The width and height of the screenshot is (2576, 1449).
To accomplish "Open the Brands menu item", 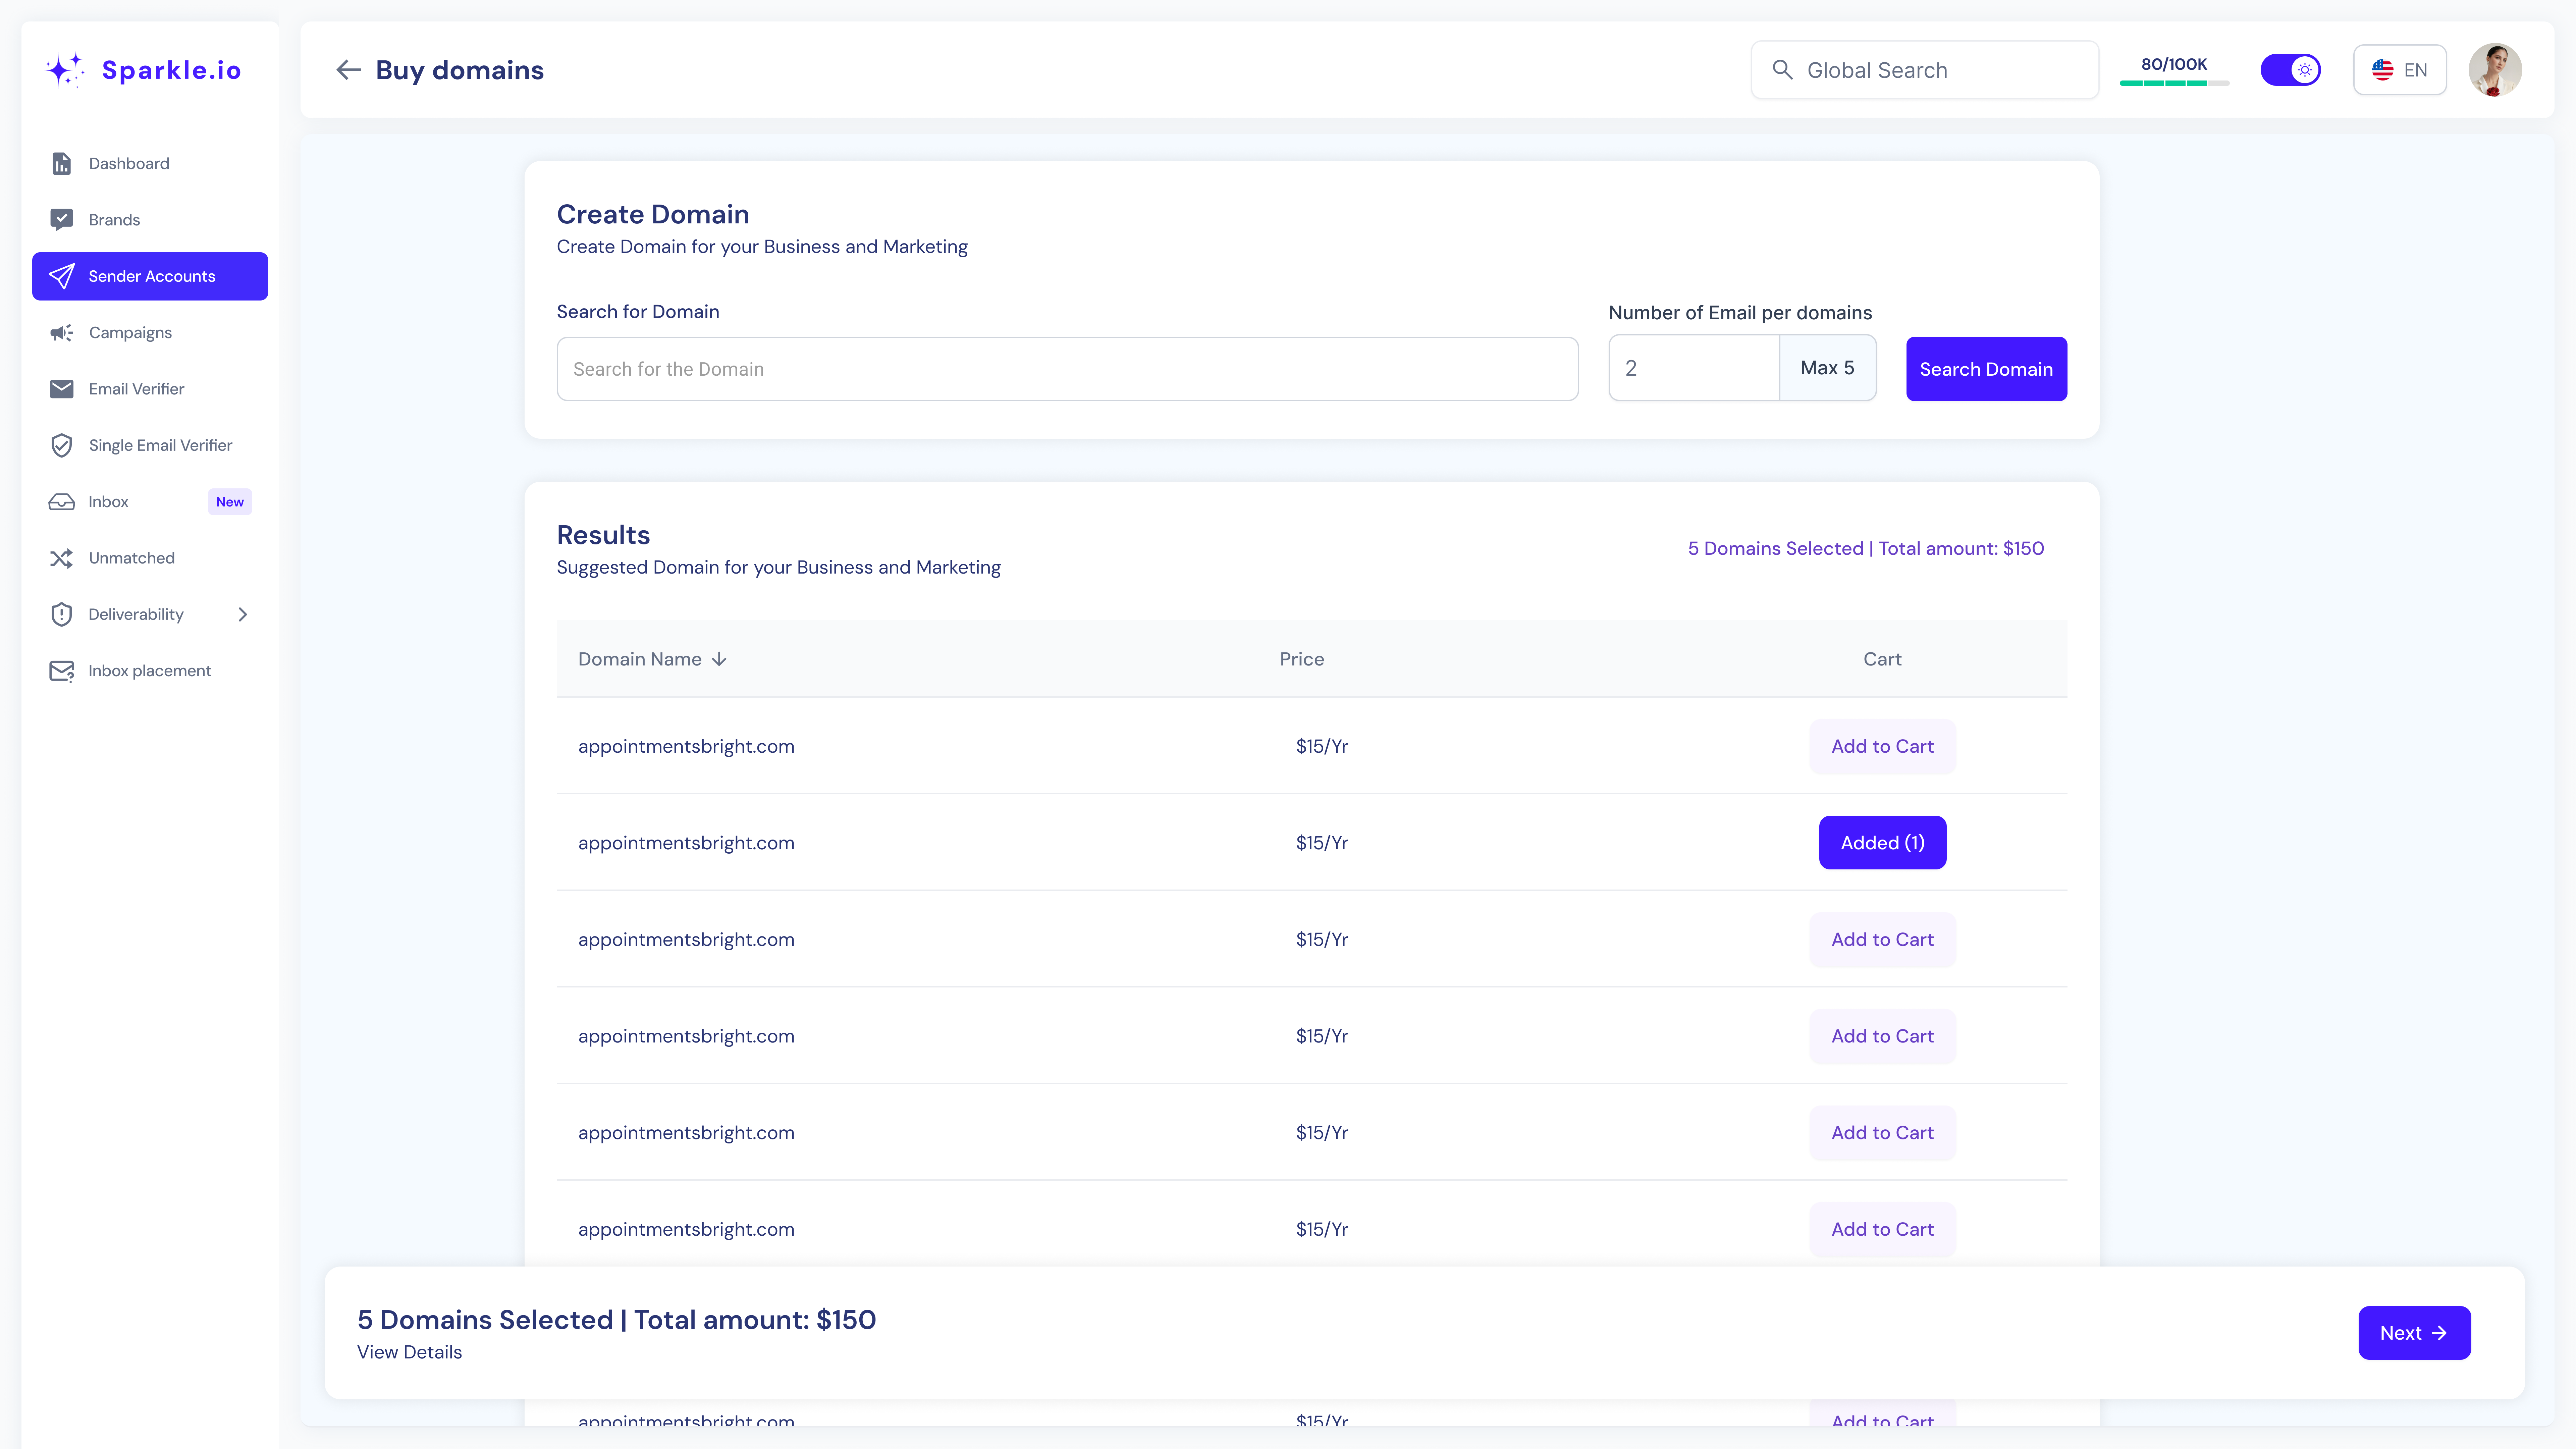I will (x=114, y=220).
